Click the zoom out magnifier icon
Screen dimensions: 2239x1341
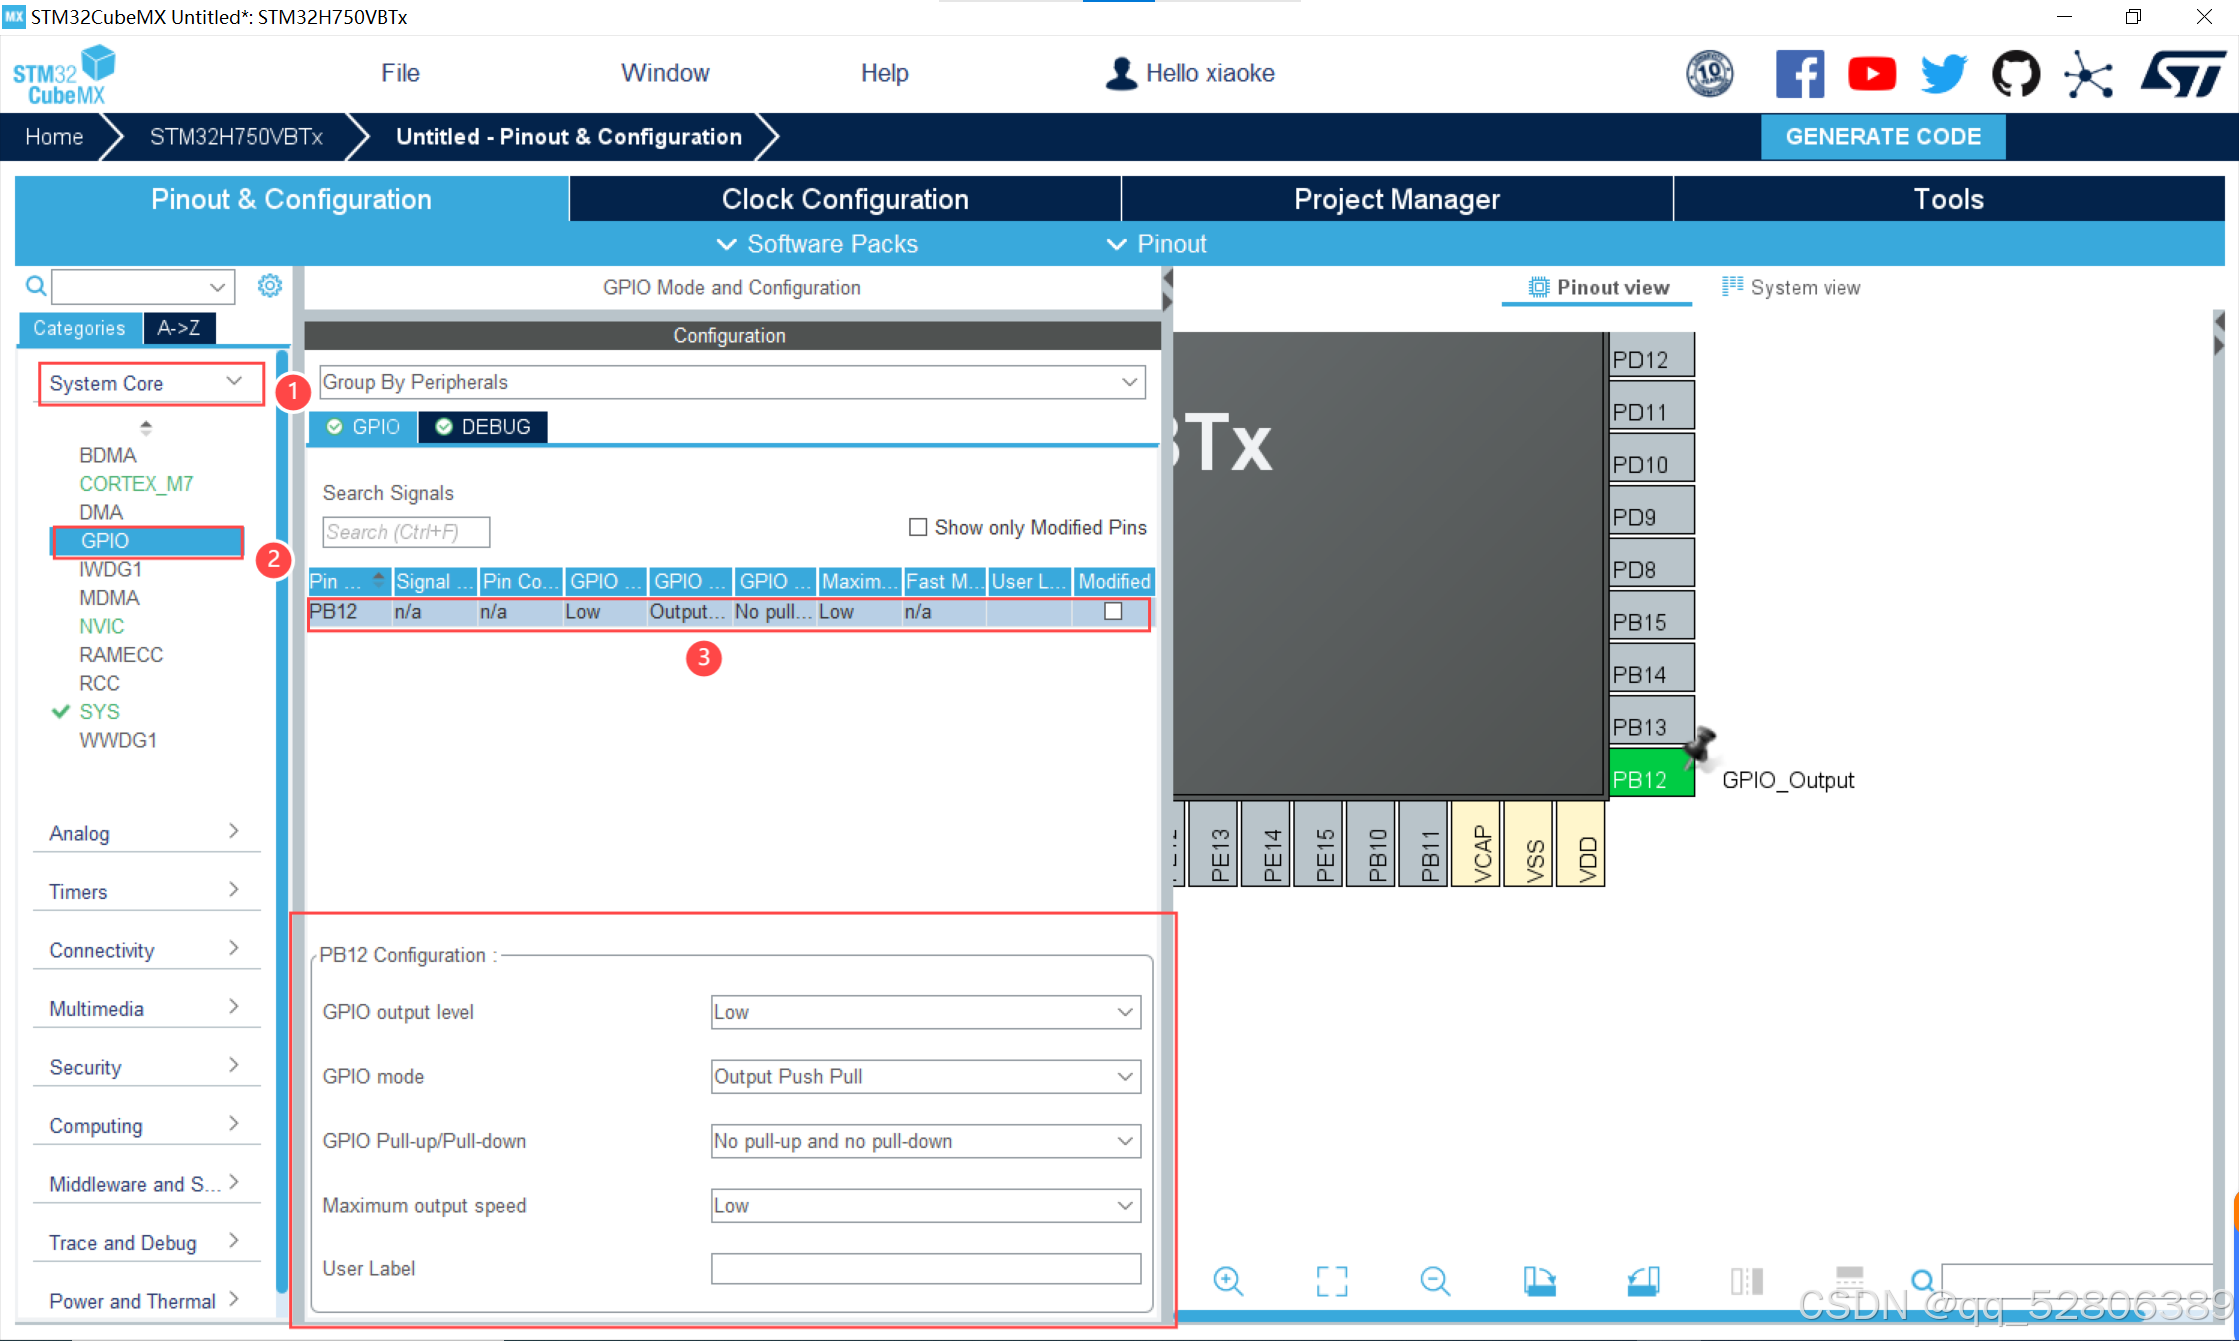(x=1434, y=1280)
